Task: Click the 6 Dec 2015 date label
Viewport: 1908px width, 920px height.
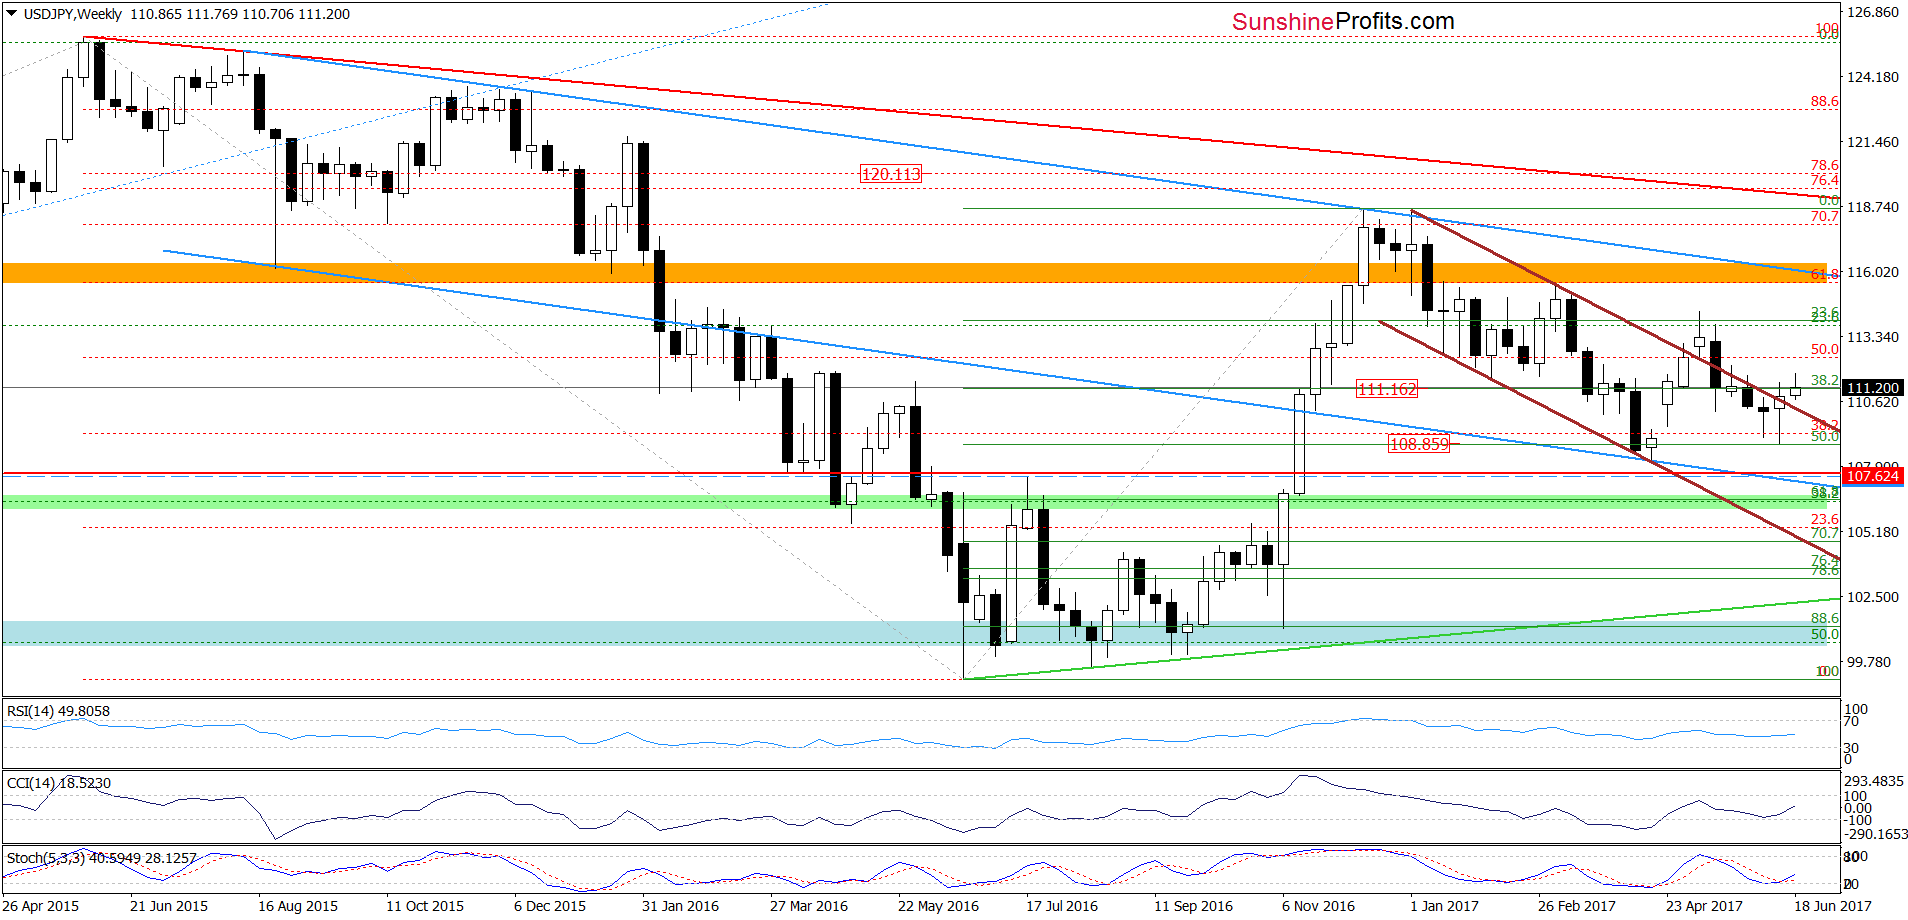Action: click(550, 906)
